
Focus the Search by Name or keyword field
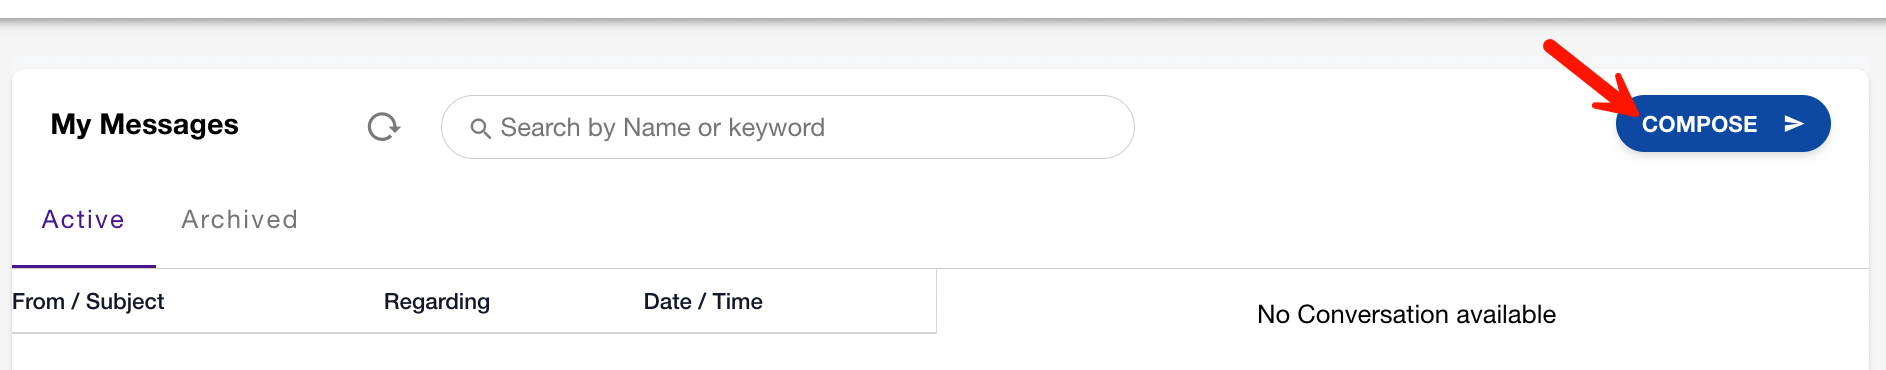[787, 127]
